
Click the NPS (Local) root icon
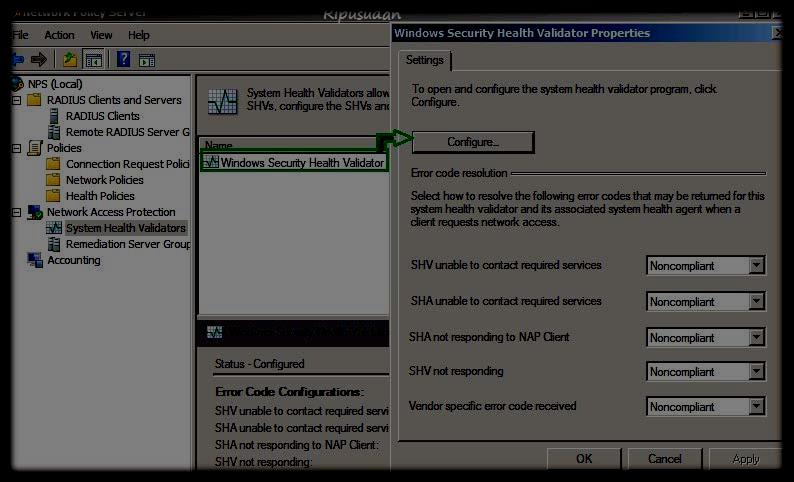click(x=18, y=84)
